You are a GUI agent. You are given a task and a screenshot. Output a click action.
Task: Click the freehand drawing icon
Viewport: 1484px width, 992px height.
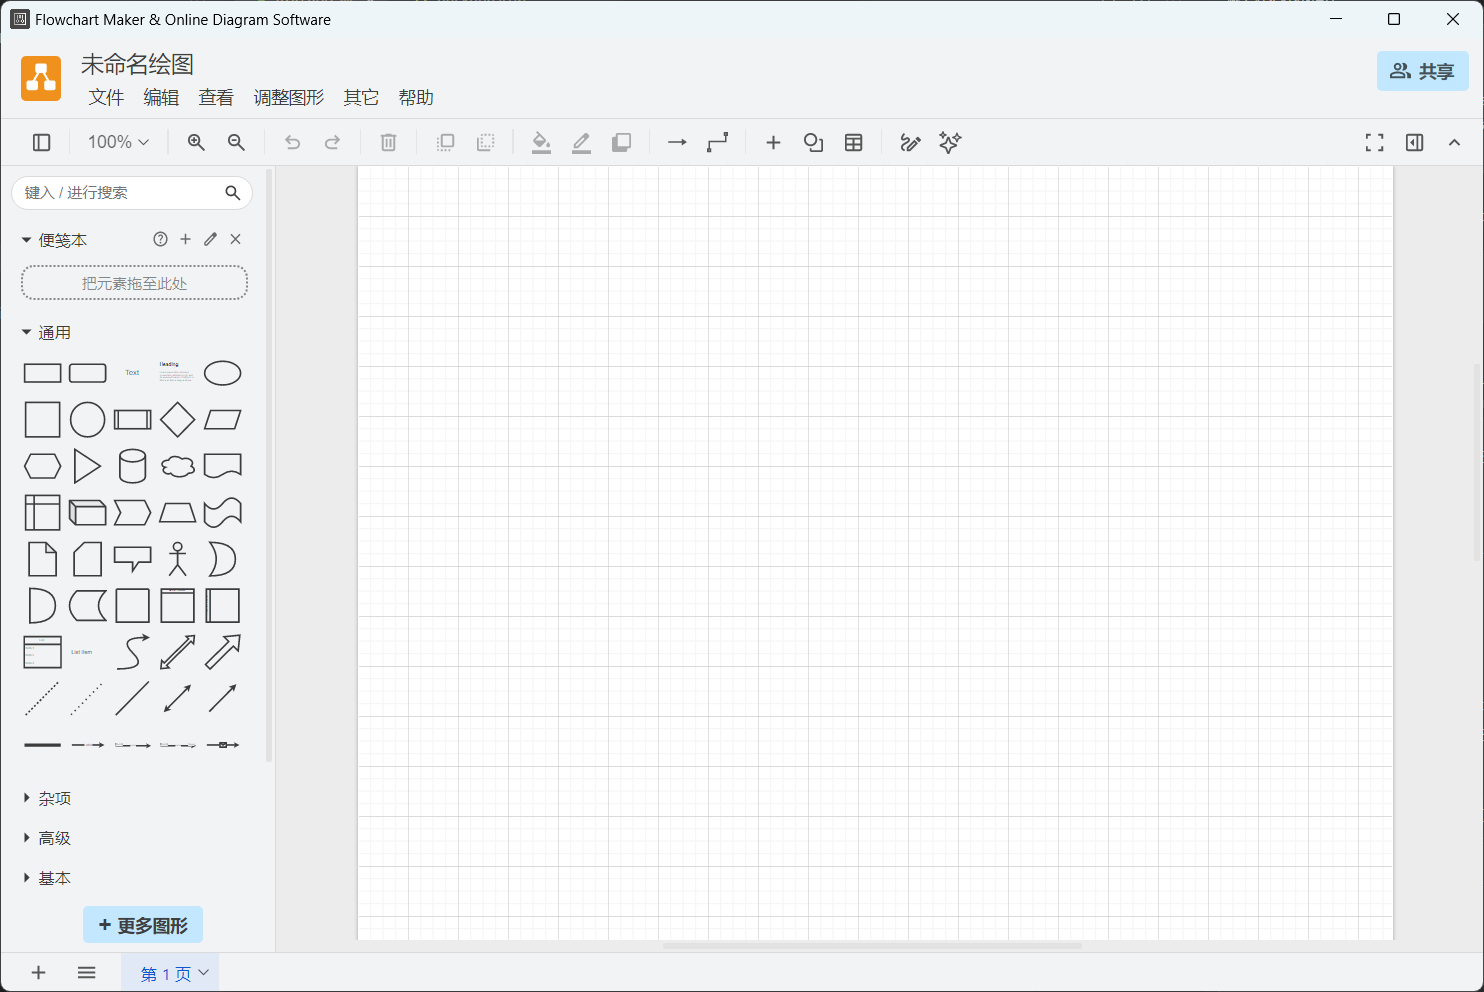coord(910,143)
